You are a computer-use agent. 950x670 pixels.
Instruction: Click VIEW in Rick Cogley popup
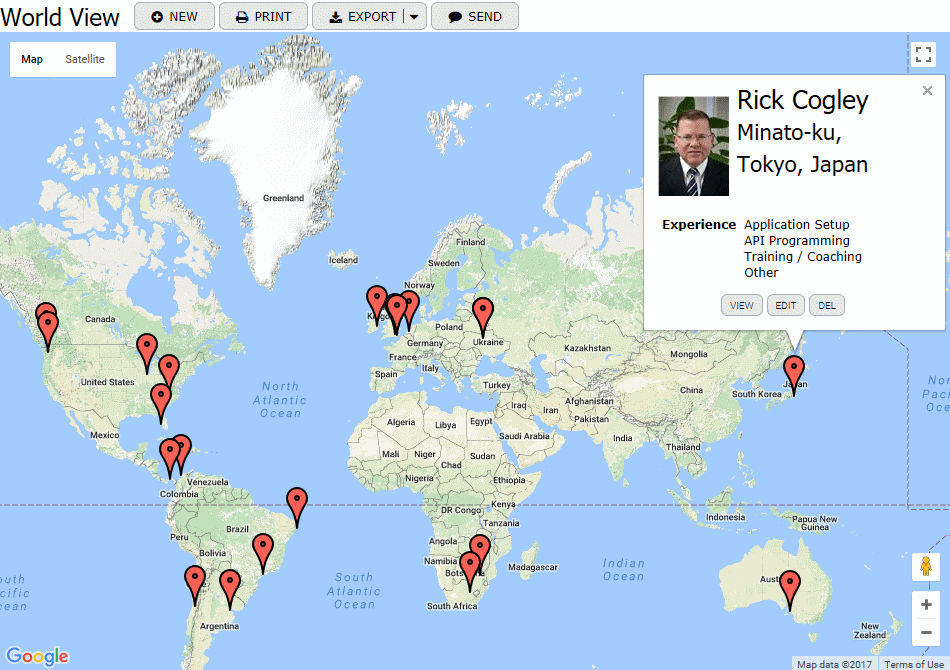[x=742, y=305]
